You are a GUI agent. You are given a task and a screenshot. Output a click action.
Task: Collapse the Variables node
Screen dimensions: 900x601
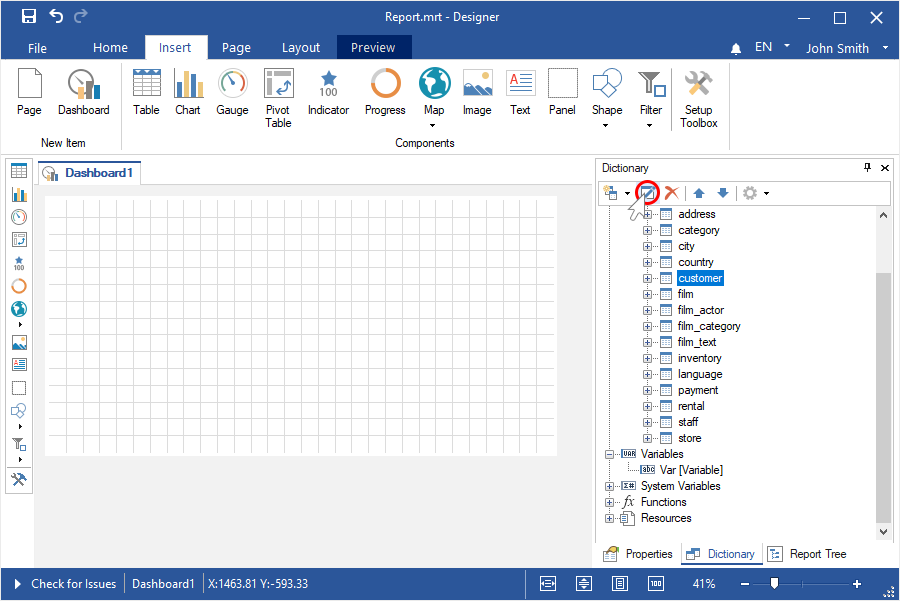(610, 454)
